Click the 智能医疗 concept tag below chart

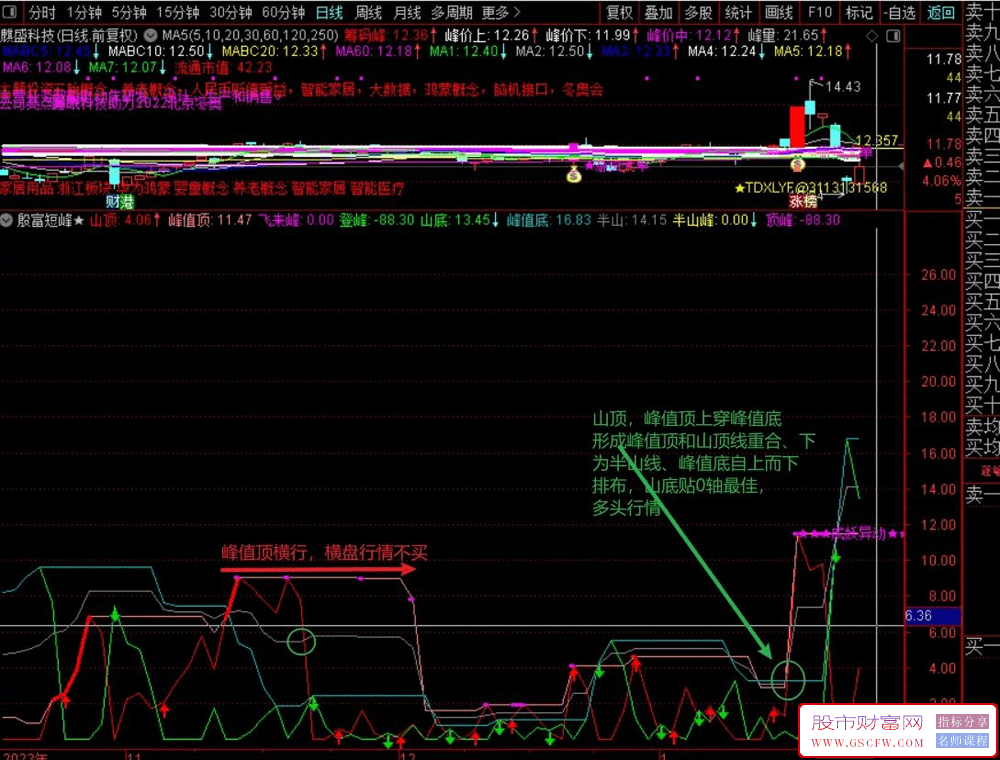pyautogui.click(x=377, y=188)
